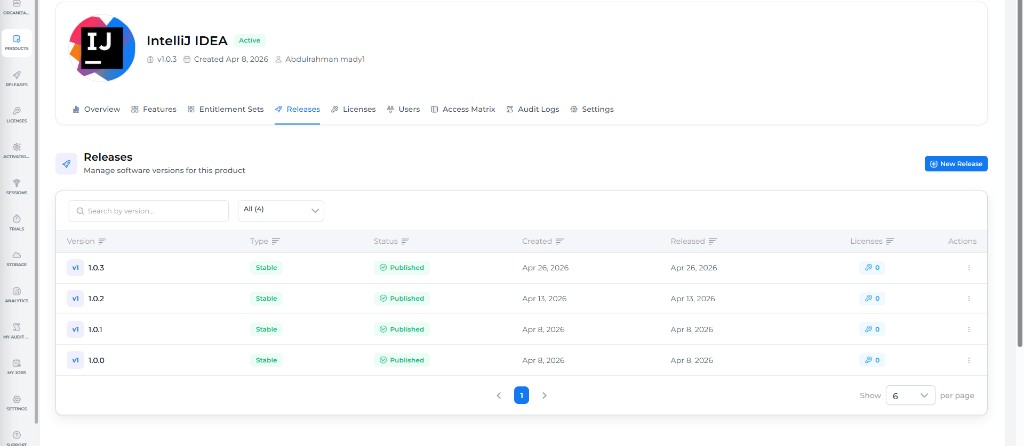Open the All (4) filter dropdown
The width and height of the screenshot is (1024, 446).
point(281,211)
